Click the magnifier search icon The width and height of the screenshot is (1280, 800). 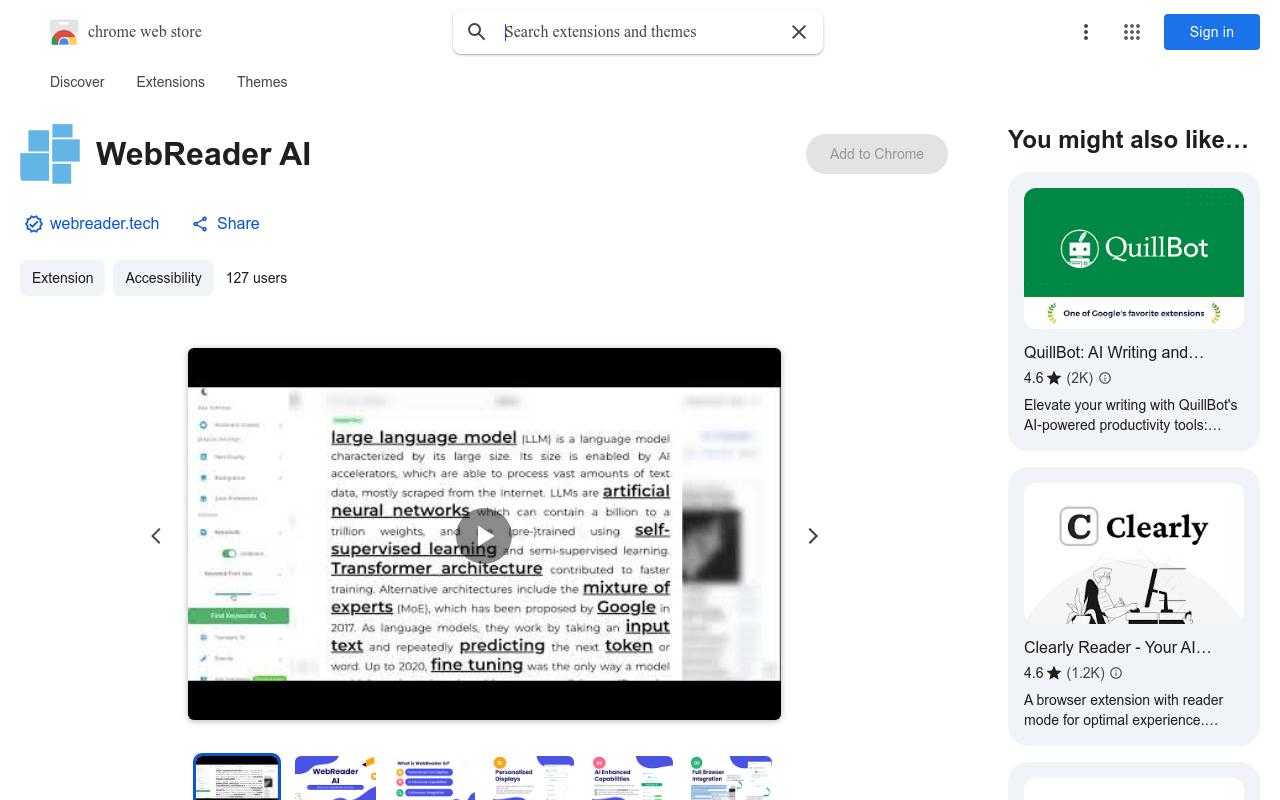tap(477, 32)
